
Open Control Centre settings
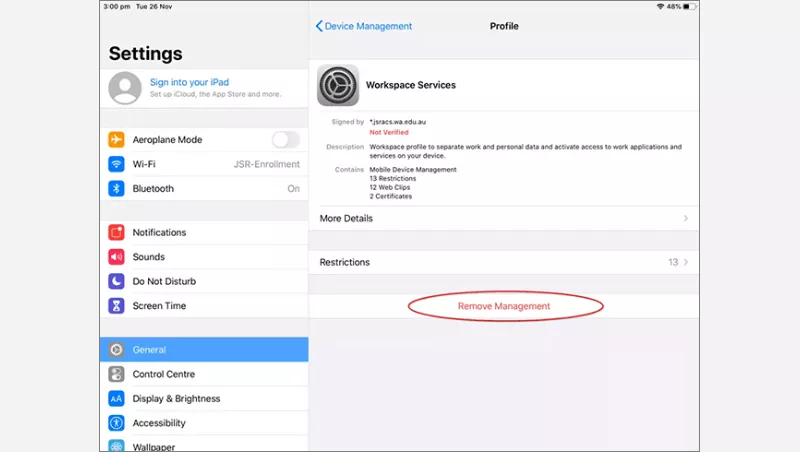point(204,374)
